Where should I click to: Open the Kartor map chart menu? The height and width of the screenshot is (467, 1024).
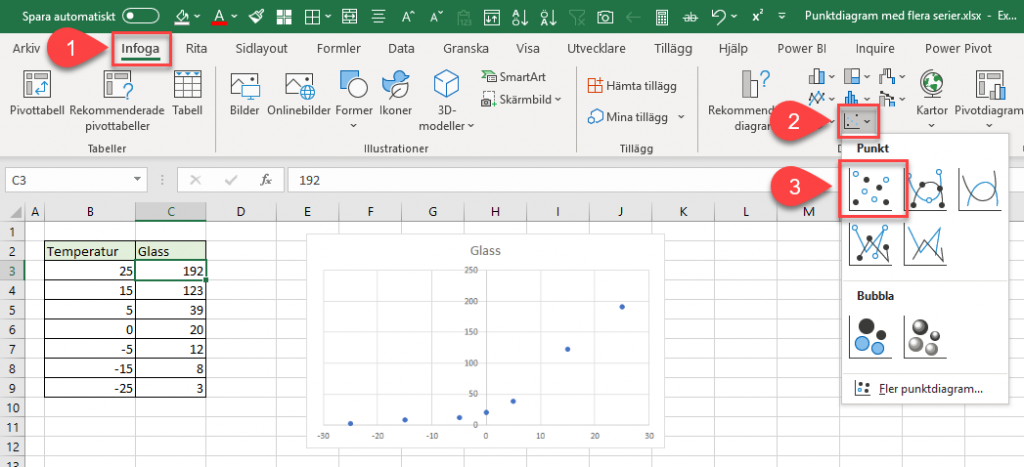click(932, 99)
